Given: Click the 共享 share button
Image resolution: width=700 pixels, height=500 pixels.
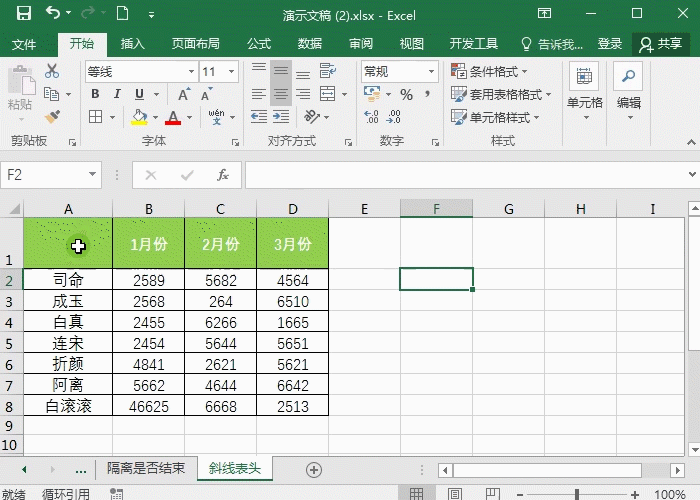Looking at the screenshot, I should point(662,44).
